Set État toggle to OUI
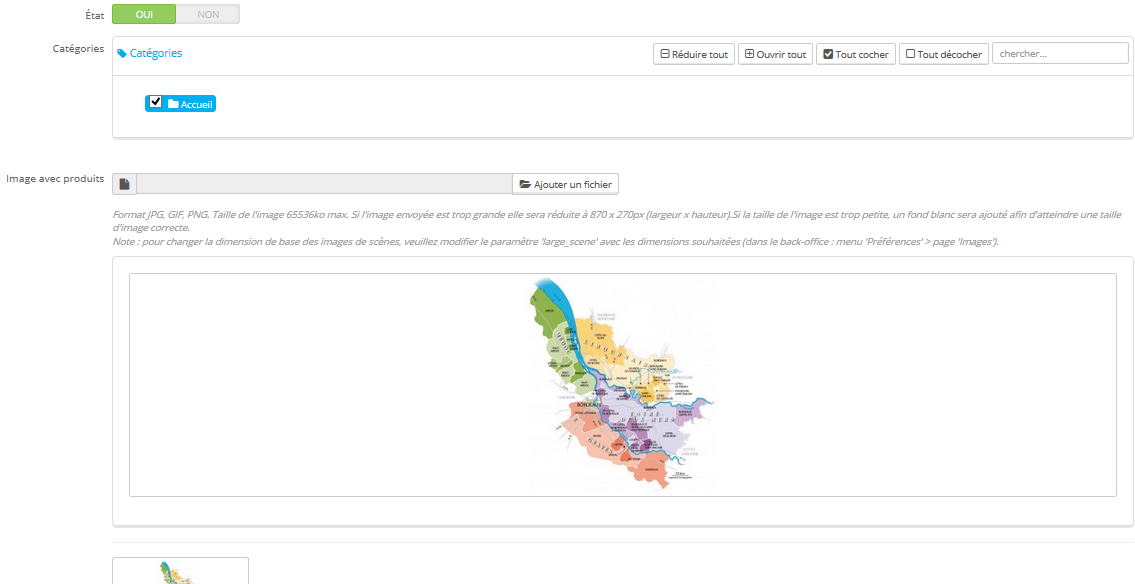Screen dimensions: 1135x584 144,14
